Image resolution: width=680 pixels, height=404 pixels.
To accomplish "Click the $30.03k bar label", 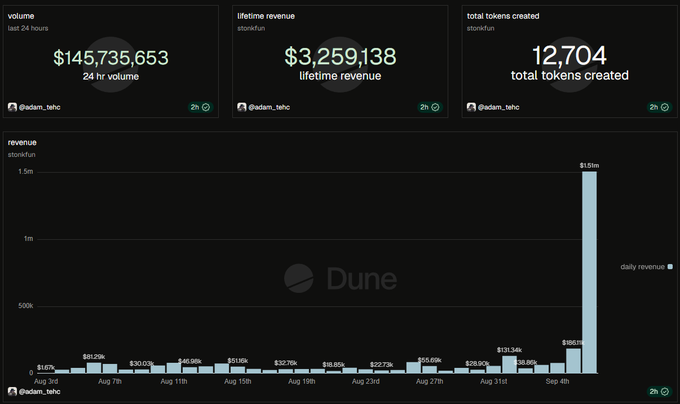I will point(142,363).
